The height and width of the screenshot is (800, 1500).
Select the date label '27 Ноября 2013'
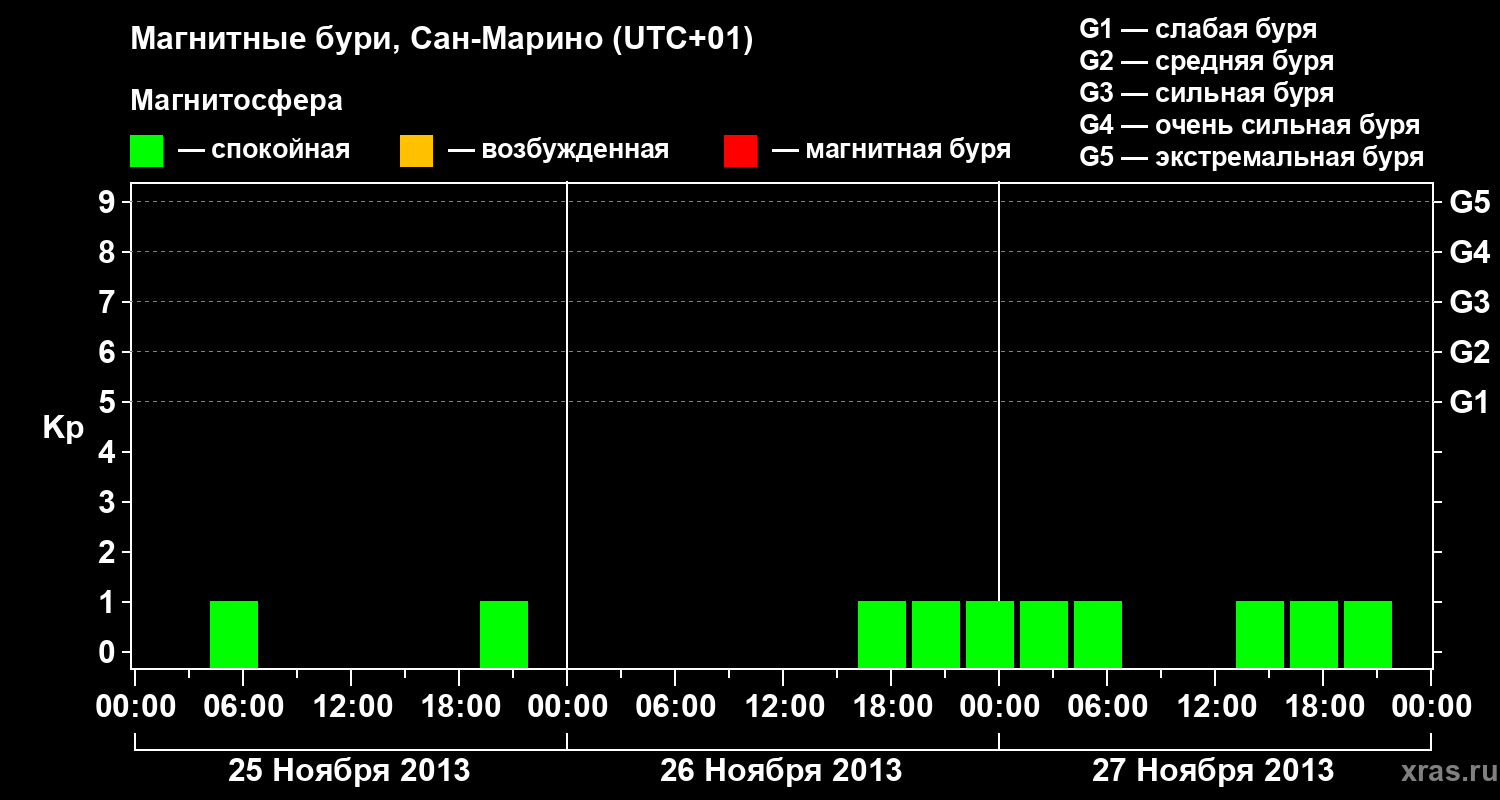coord(1213,771)
